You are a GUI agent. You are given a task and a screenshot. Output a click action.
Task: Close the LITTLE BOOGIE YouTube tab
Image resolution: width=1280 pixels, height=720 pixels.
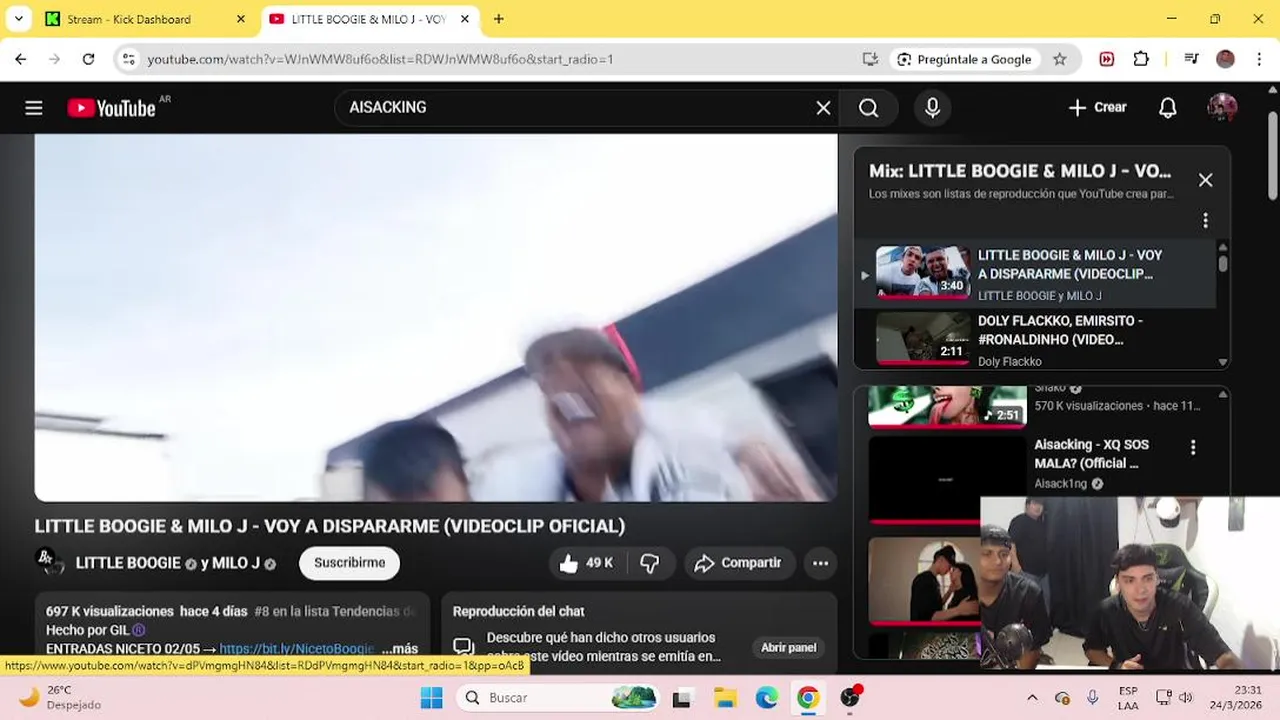pos(465,19)
